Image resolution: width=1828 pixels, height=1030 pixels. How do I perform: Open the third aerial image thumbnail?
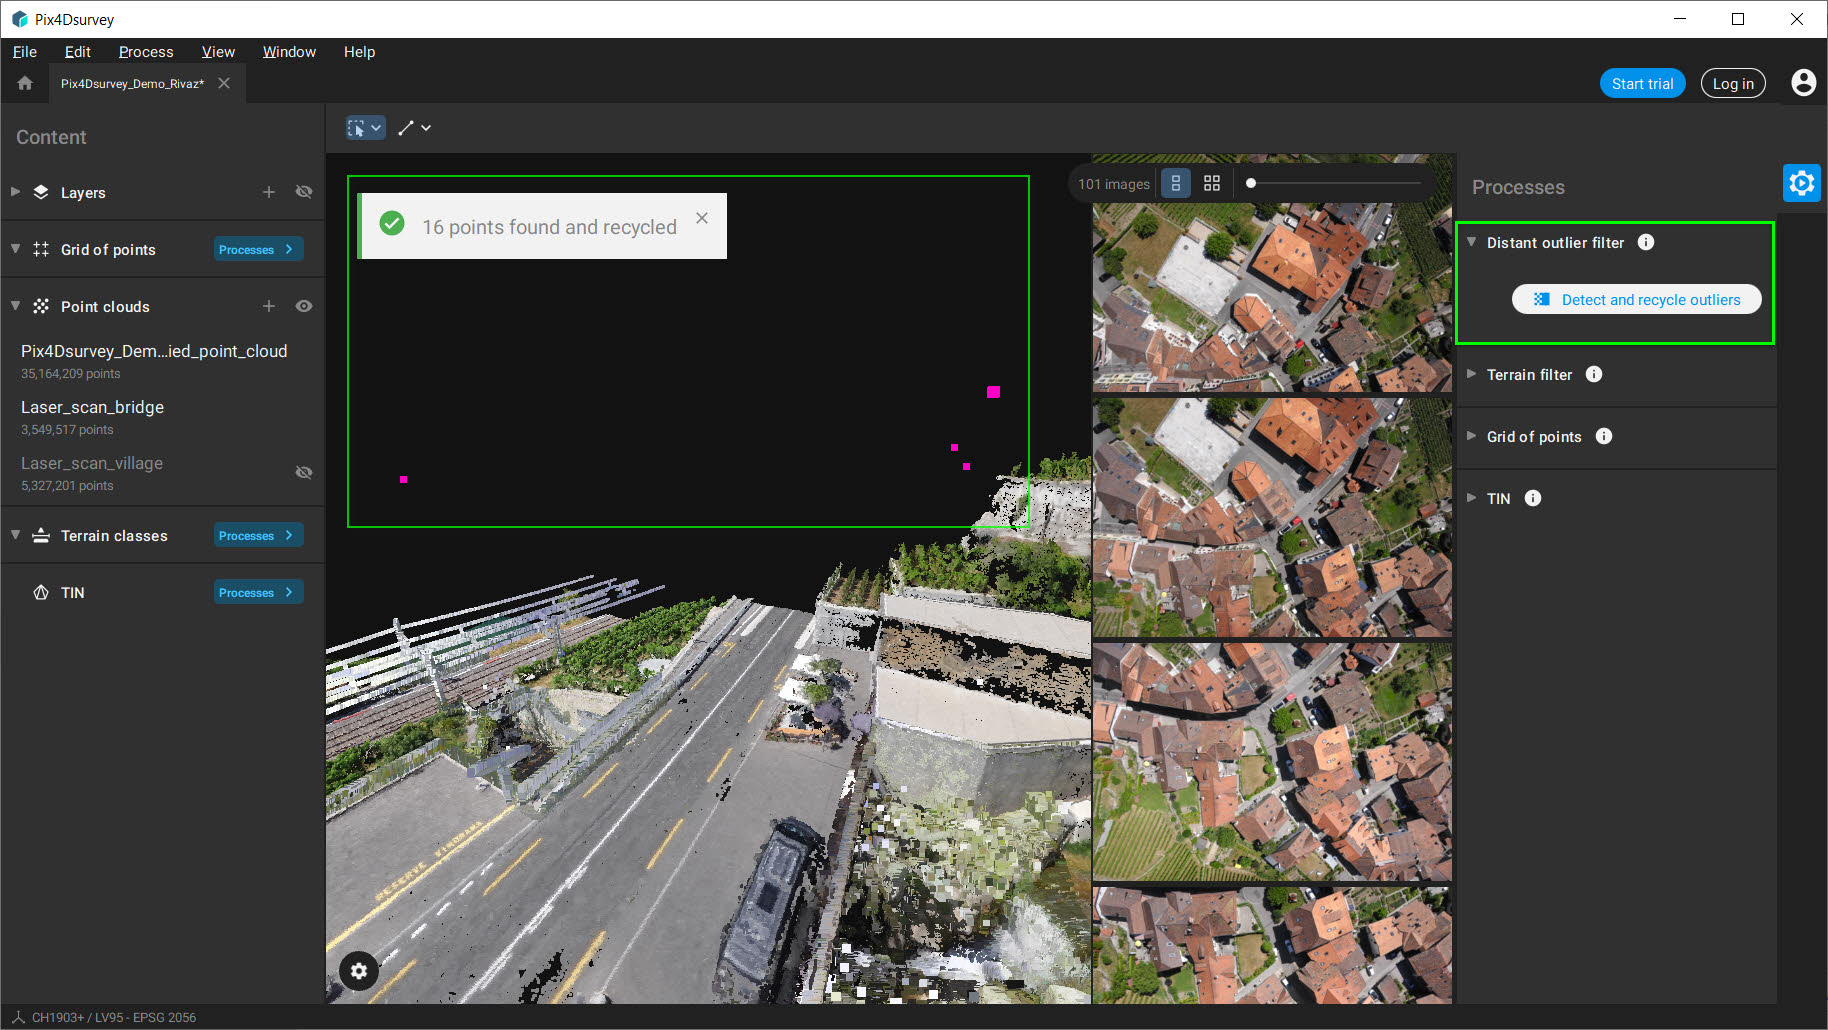click(x=1272, y=762)
